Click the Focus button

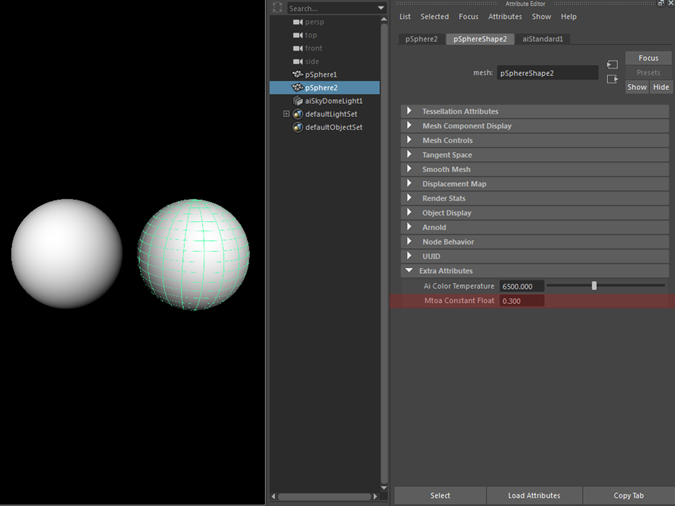(648, 58)
